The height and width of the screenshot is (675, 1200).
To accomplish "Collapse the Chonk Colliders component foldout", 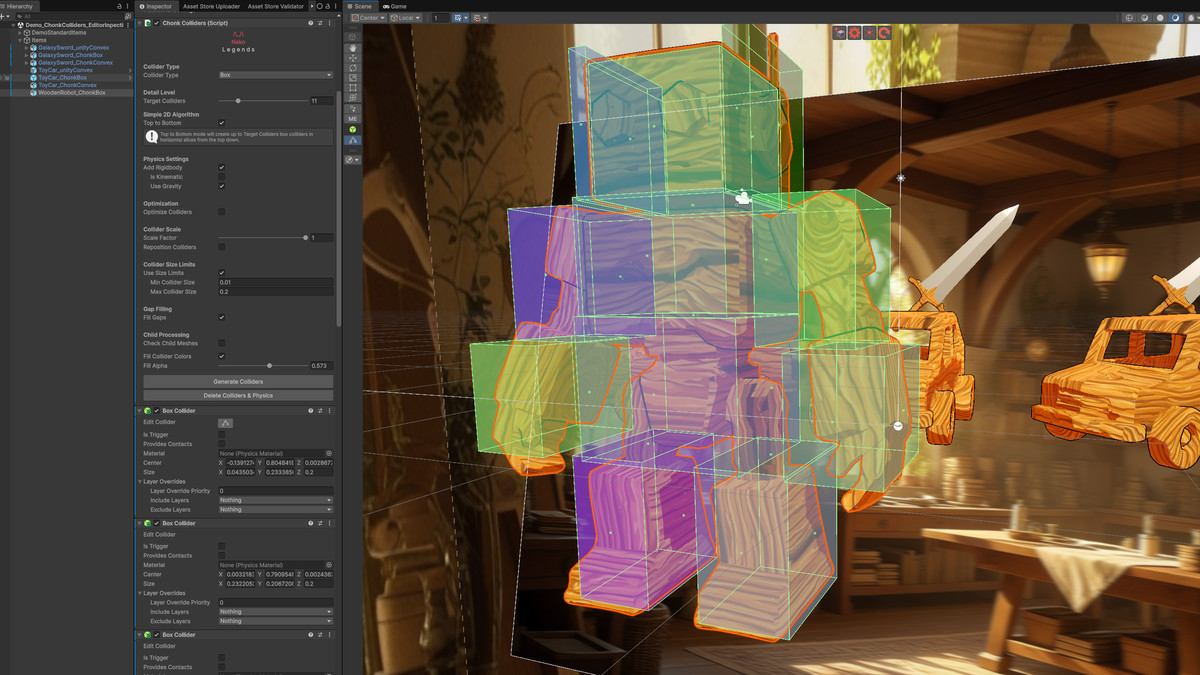I will [138, 22].
